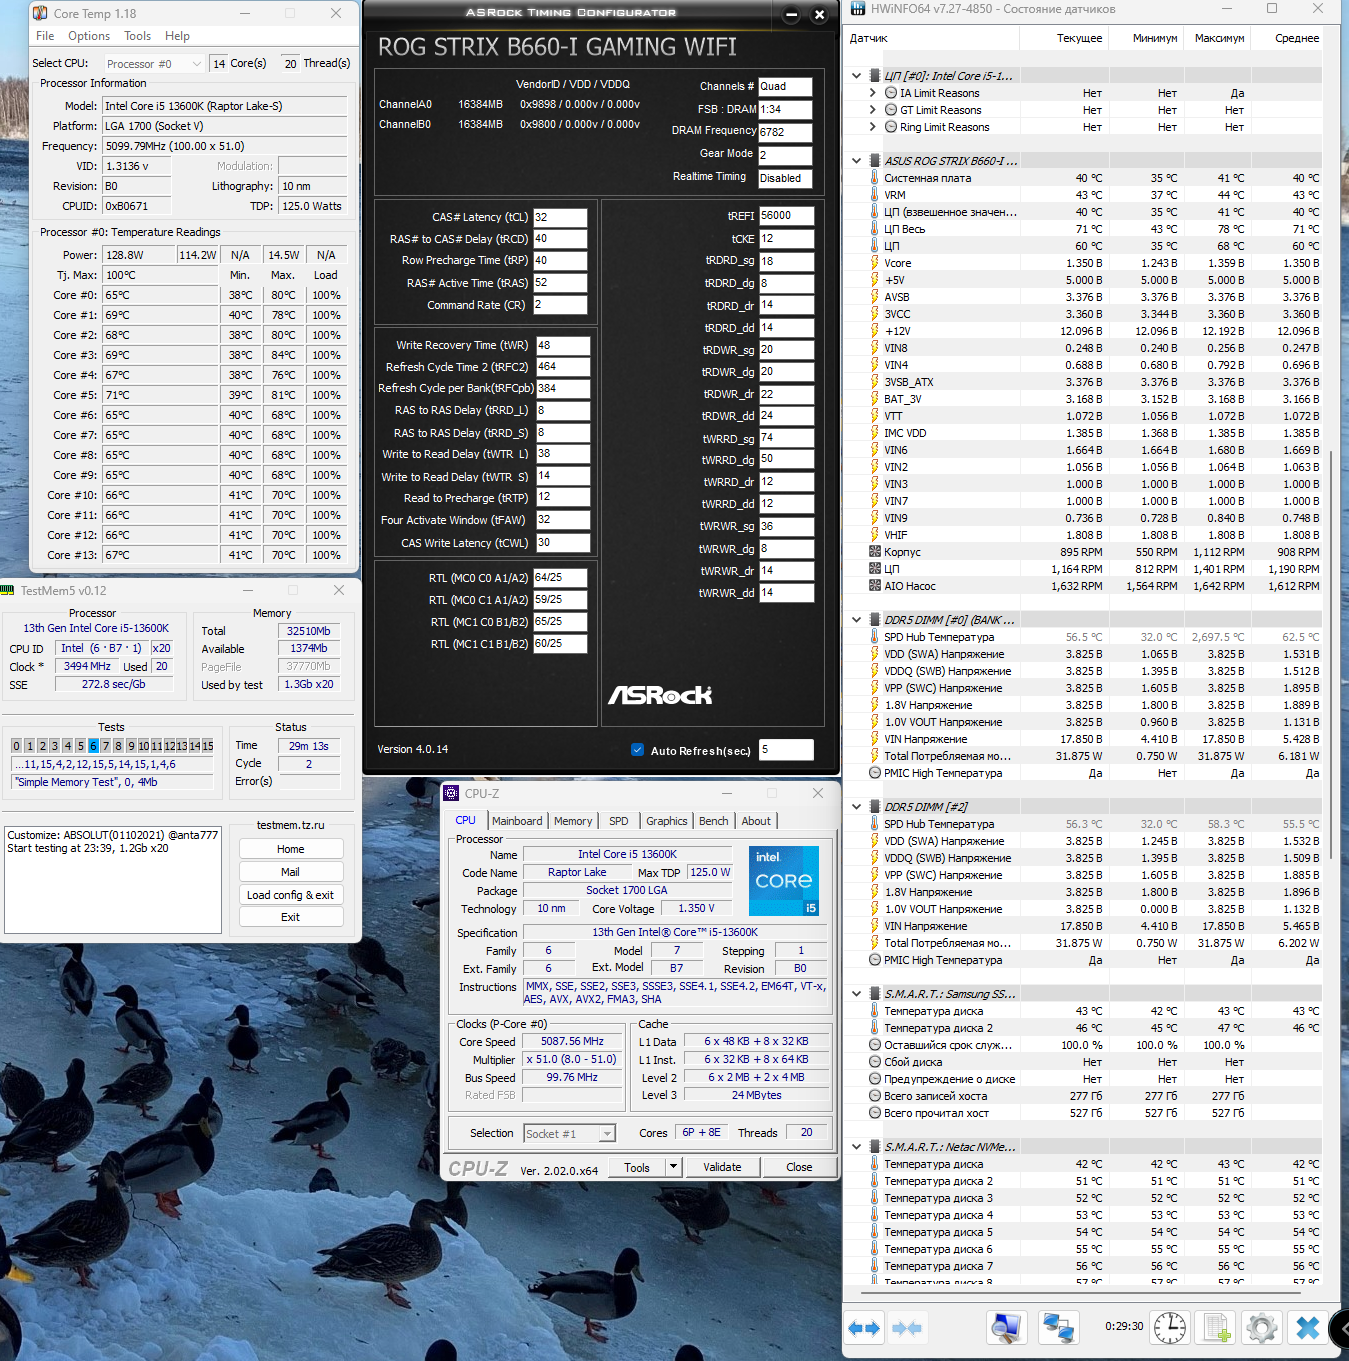This screenshot has height=1361, width=1349.
Task: Click the clock icon beside Ring Limit Reasons
Action: 891,127
